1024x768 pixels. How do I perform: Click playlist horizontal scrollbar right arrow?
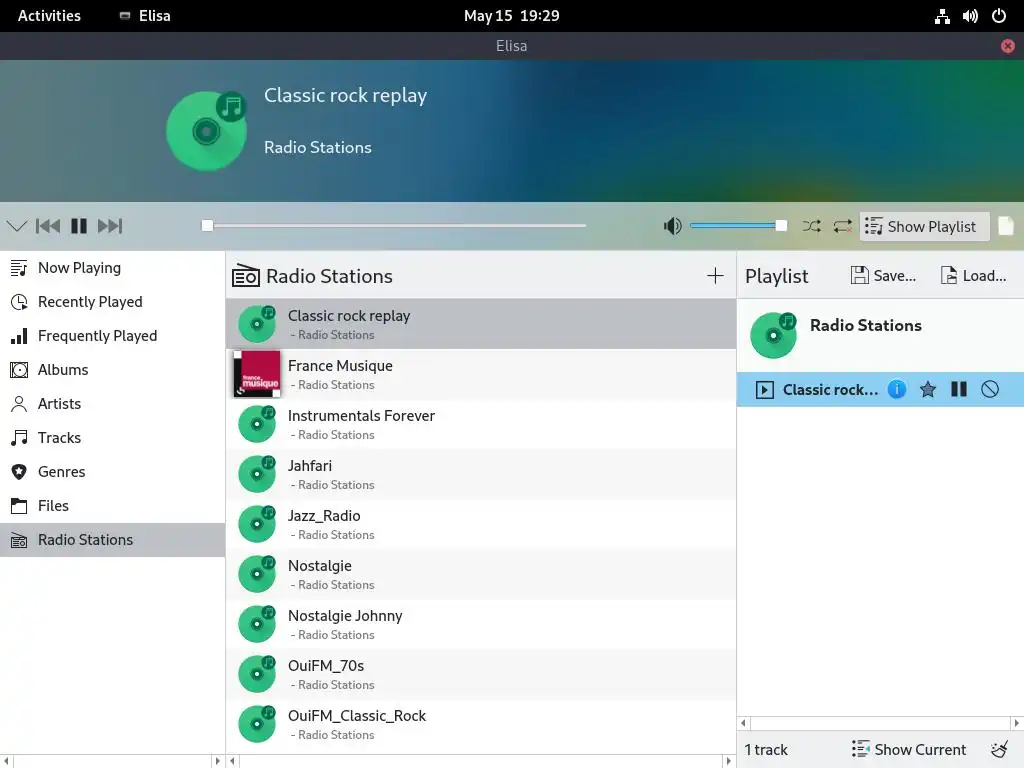click(1016, 723)
